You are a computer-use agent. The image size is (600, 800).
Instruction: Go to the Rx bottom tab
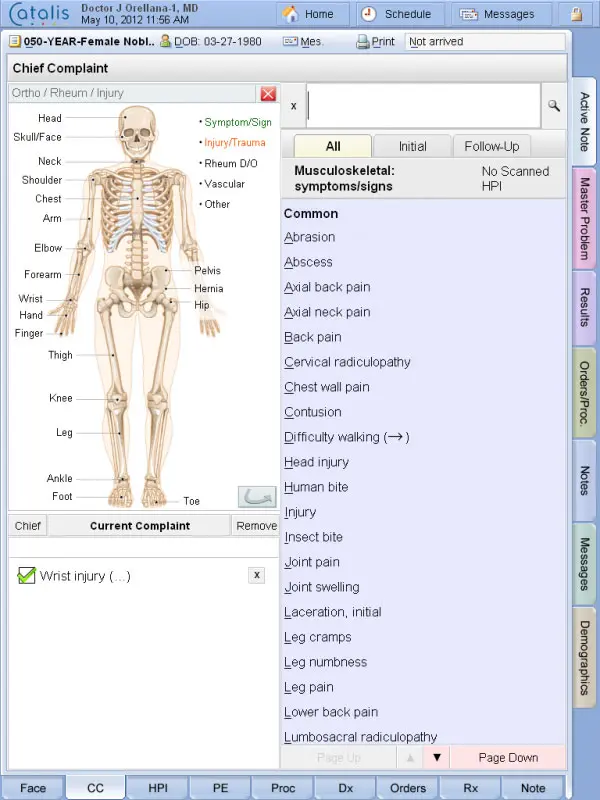pos(470,788)
